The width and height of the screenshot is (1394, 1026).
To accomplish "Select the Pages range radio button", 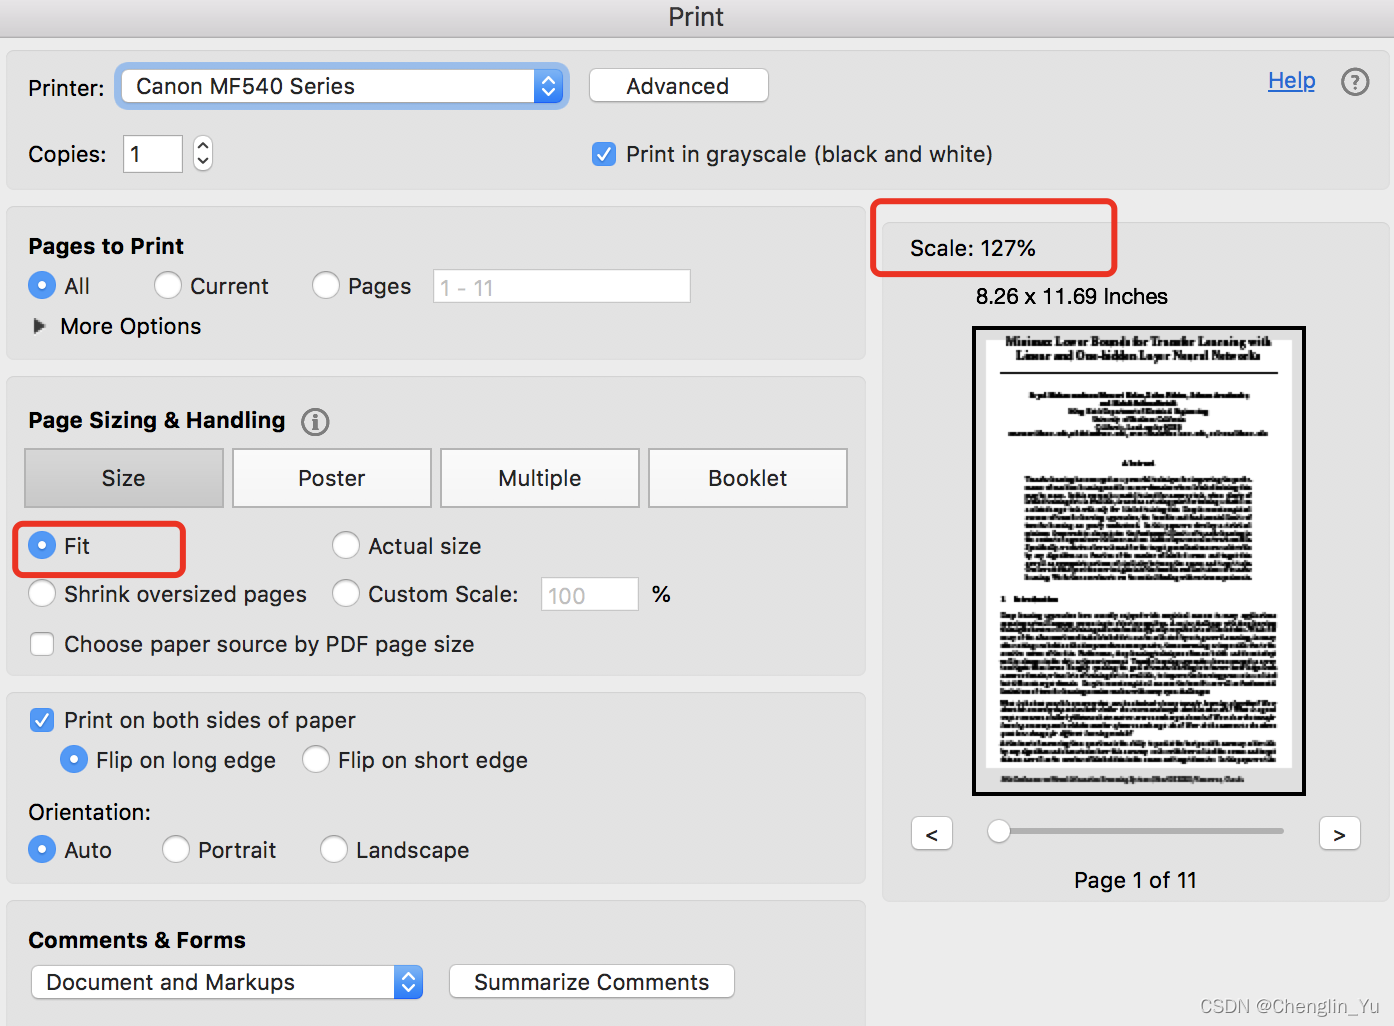I will click(x=326, y=286).
